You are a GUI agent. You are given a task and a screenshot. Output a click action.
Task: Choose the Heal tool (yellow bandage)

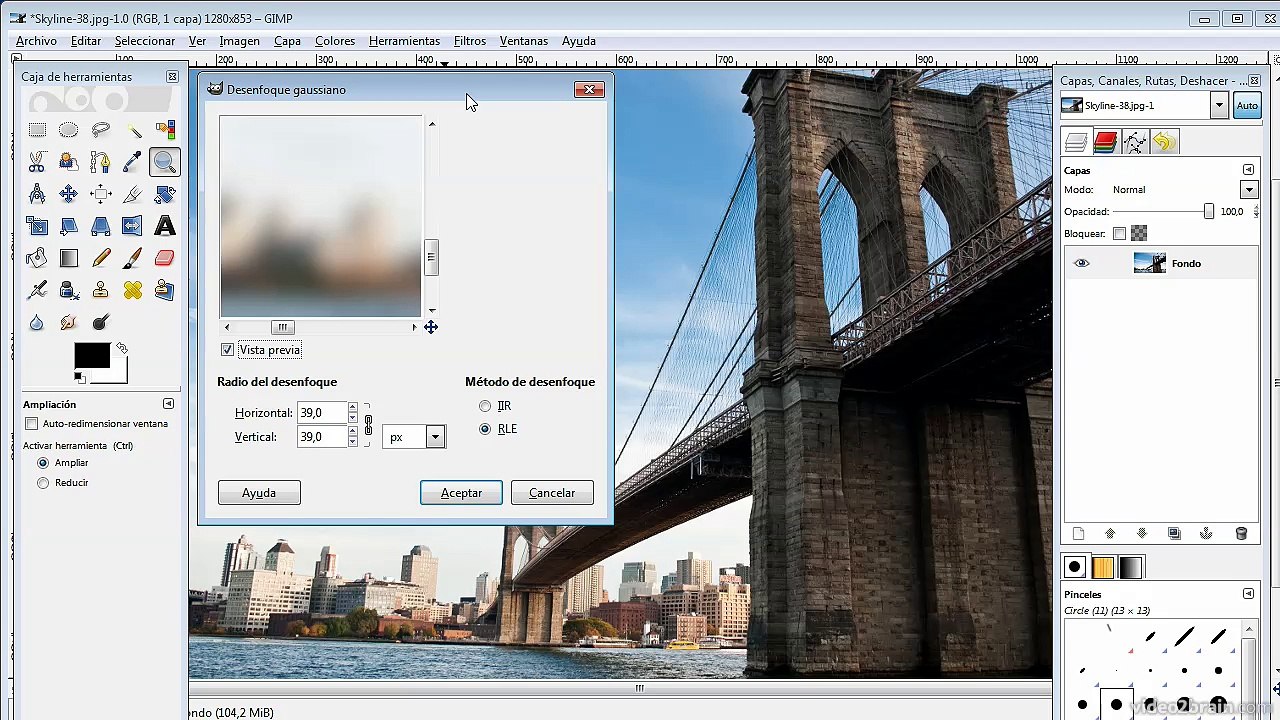132,290
